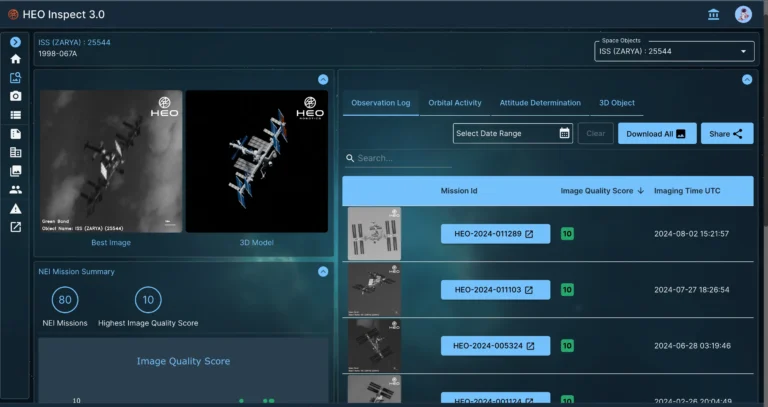Switch to Observation Log tab
Screen dimensions: 768x407
(381, 103)
